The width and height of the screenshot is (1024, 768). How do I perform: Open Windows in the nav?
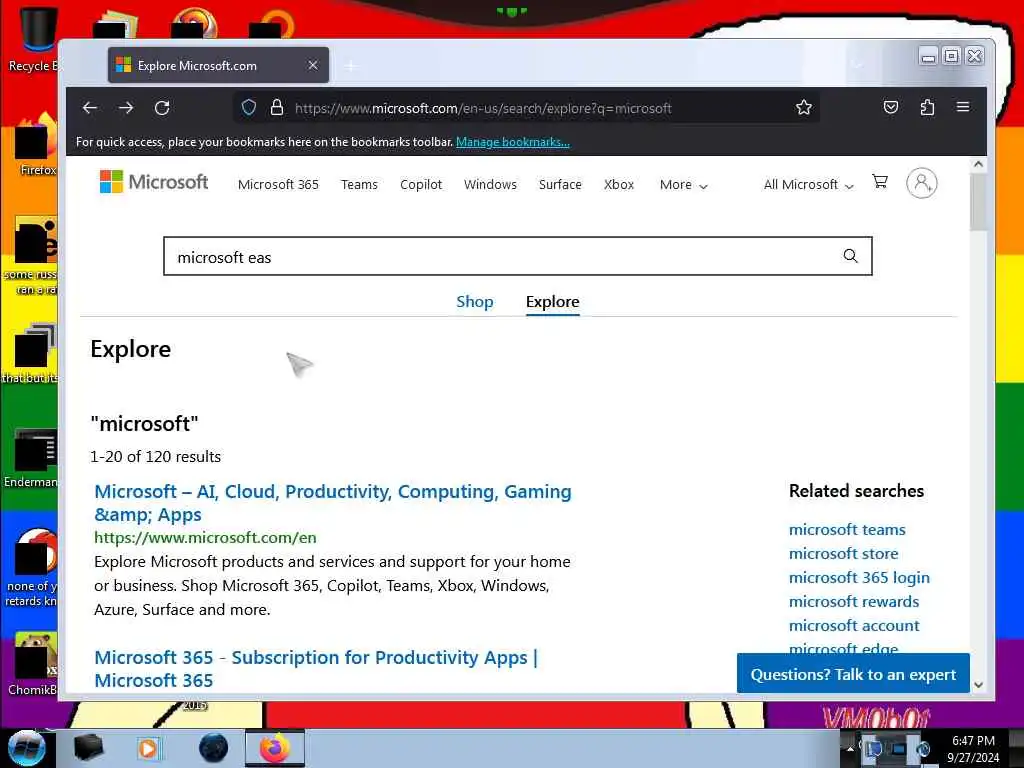click(x=490, y=185)
